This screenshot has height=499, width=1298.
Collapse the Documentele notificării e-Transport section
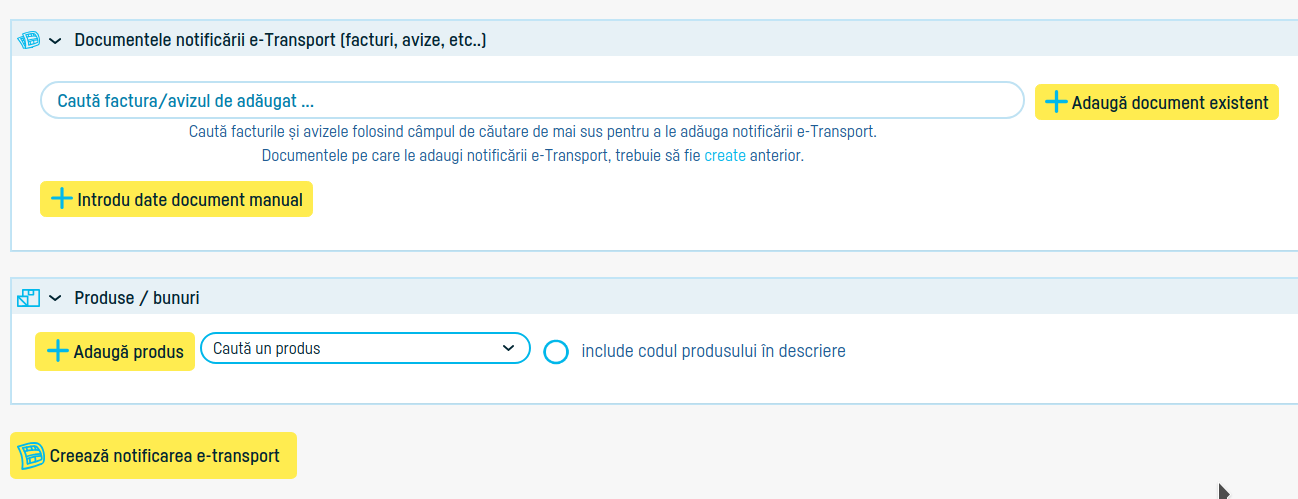[x=55, y=40]
